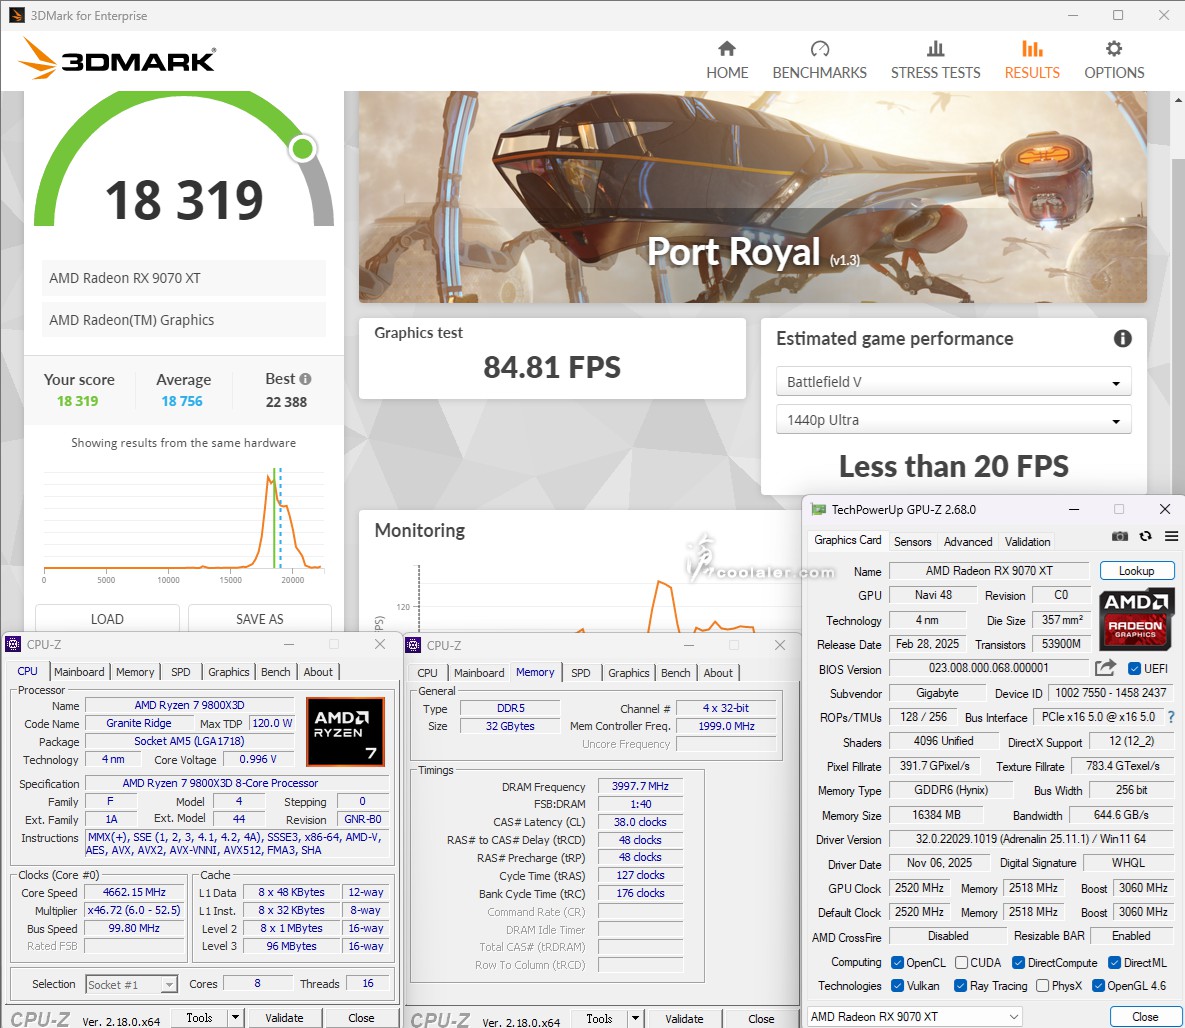1185x1028 pixels.
Task: Click 3DMark title bar app icon
Action: pos(17,15)
